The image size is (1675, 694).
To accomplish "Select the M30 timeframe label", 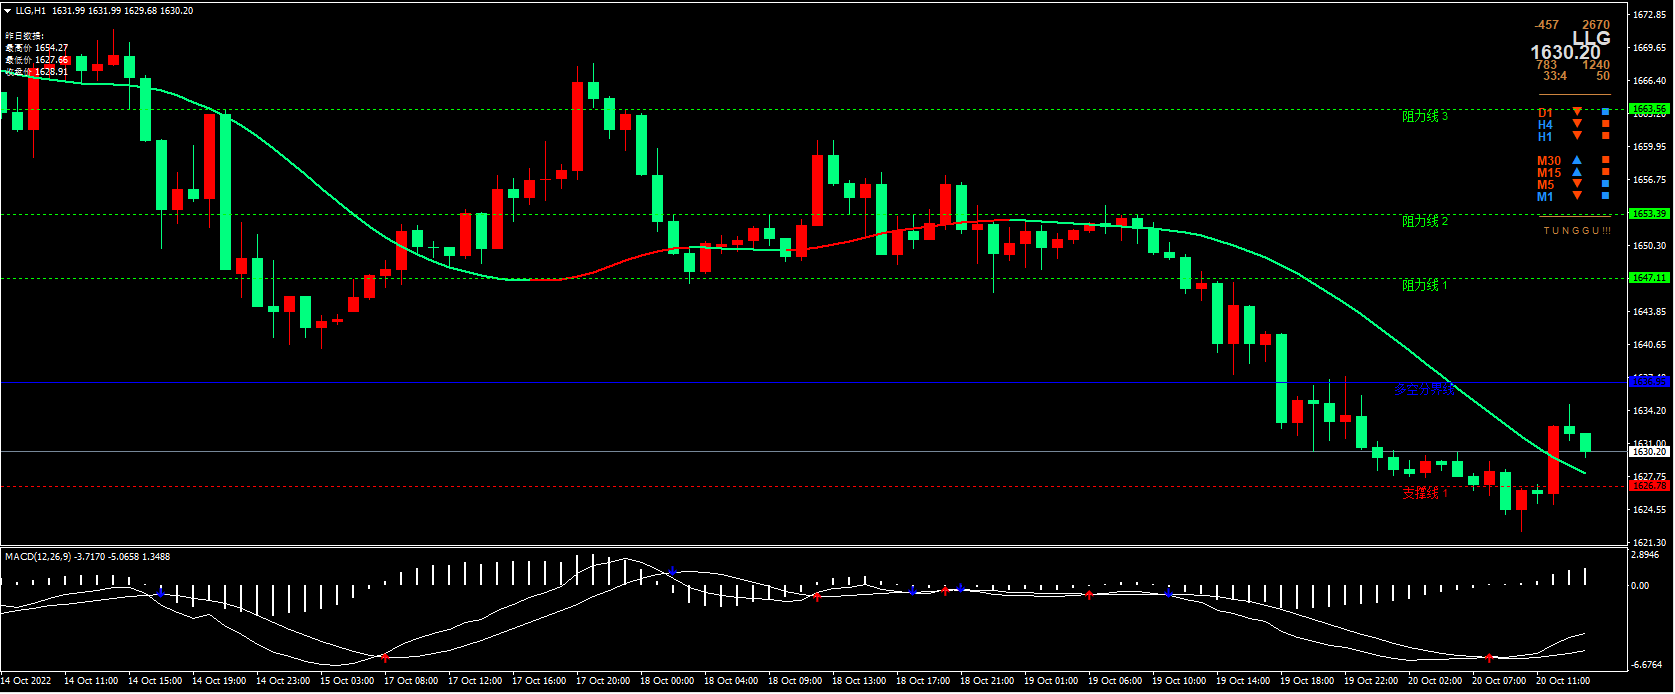I will (x=1549, y=161).
